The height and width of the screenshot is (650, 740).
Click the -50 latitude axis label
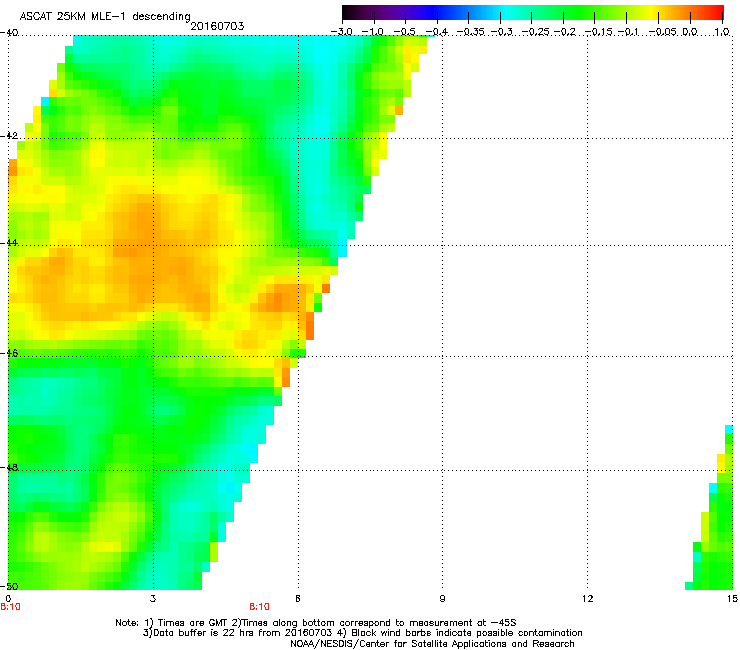pyautogui.click(x=9, y=586)
